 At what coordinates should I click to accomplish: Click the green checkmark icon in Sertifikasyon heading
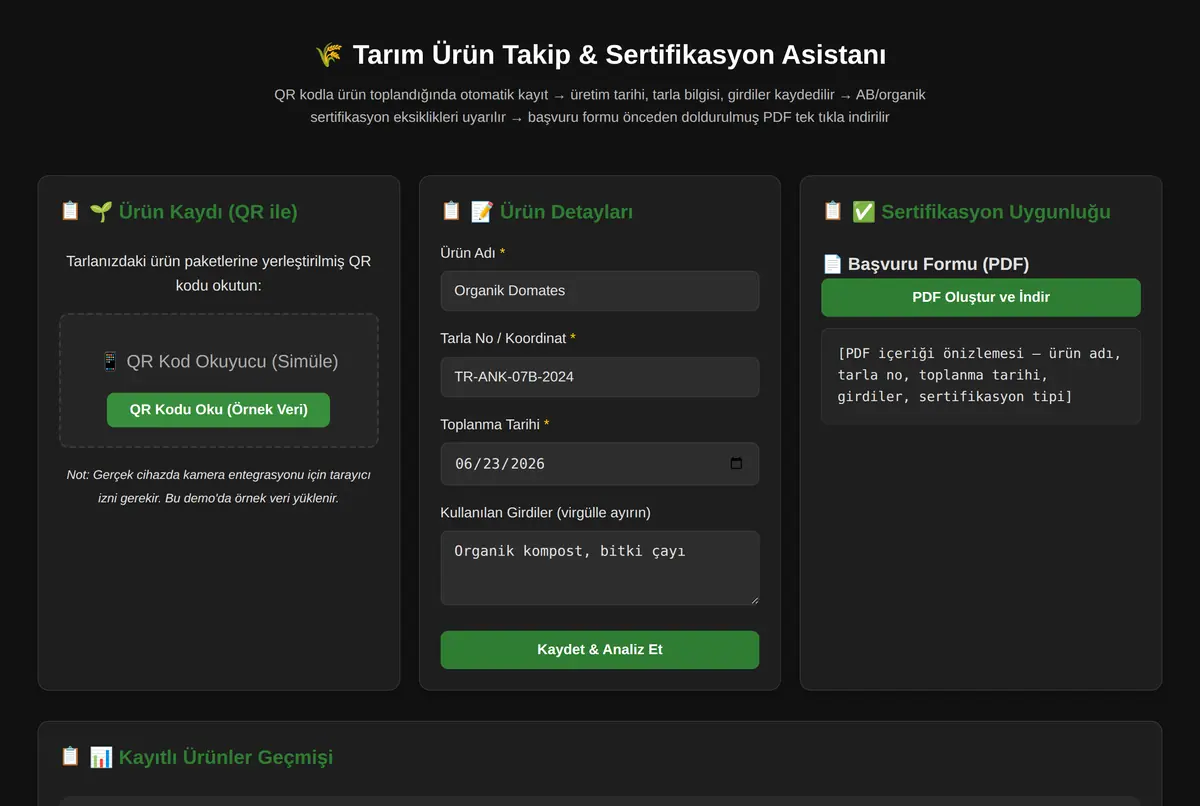click(863, 211)
